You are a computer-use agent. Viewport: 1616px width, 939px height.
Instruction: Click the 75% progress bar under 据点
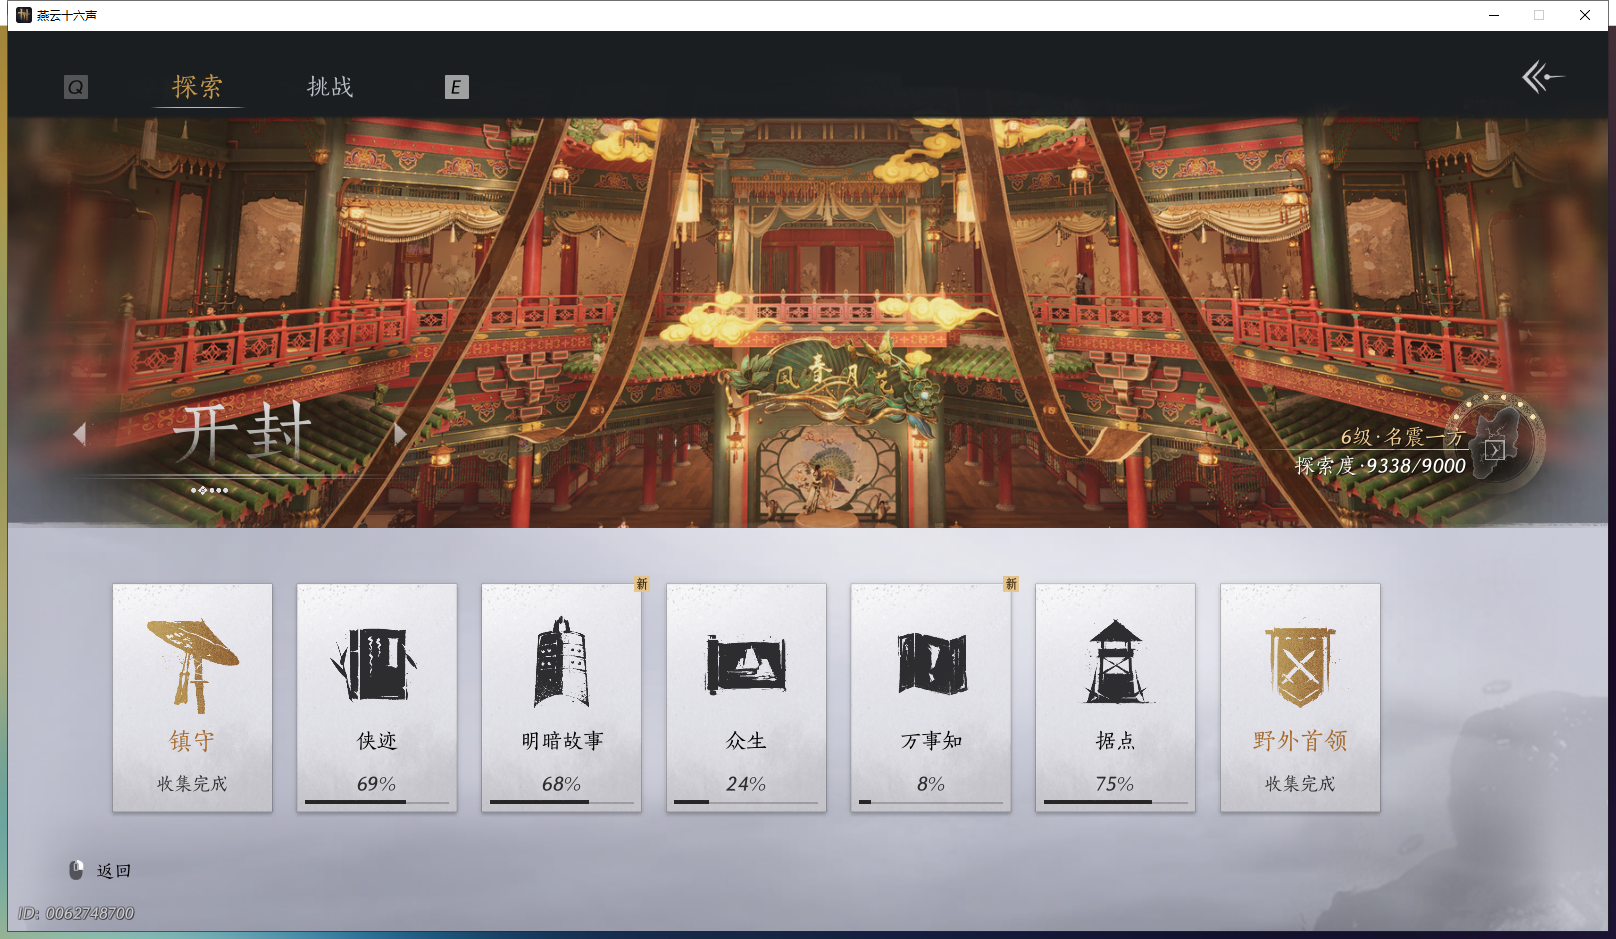tap(1115, 802)
